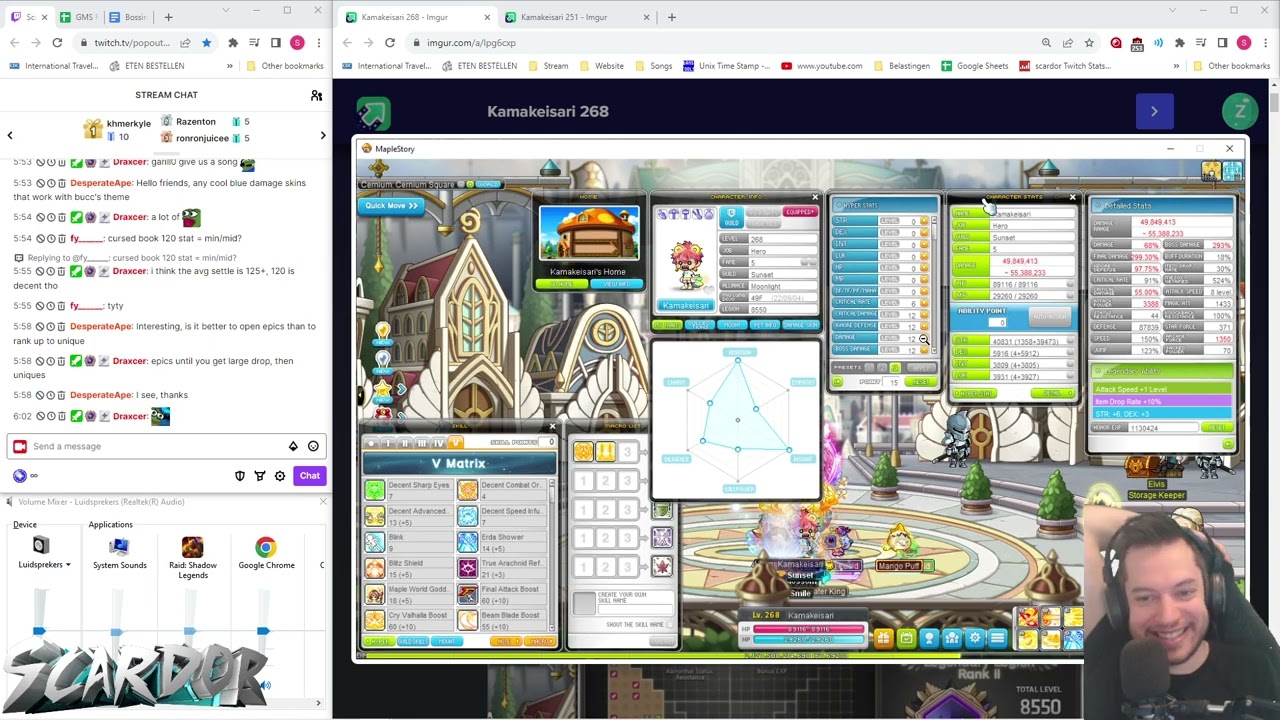Screen dimensions: 1280x720
Task: Open profile avatar S in Imgur window
Action: pyautogui.click(x=1243, y=43)
